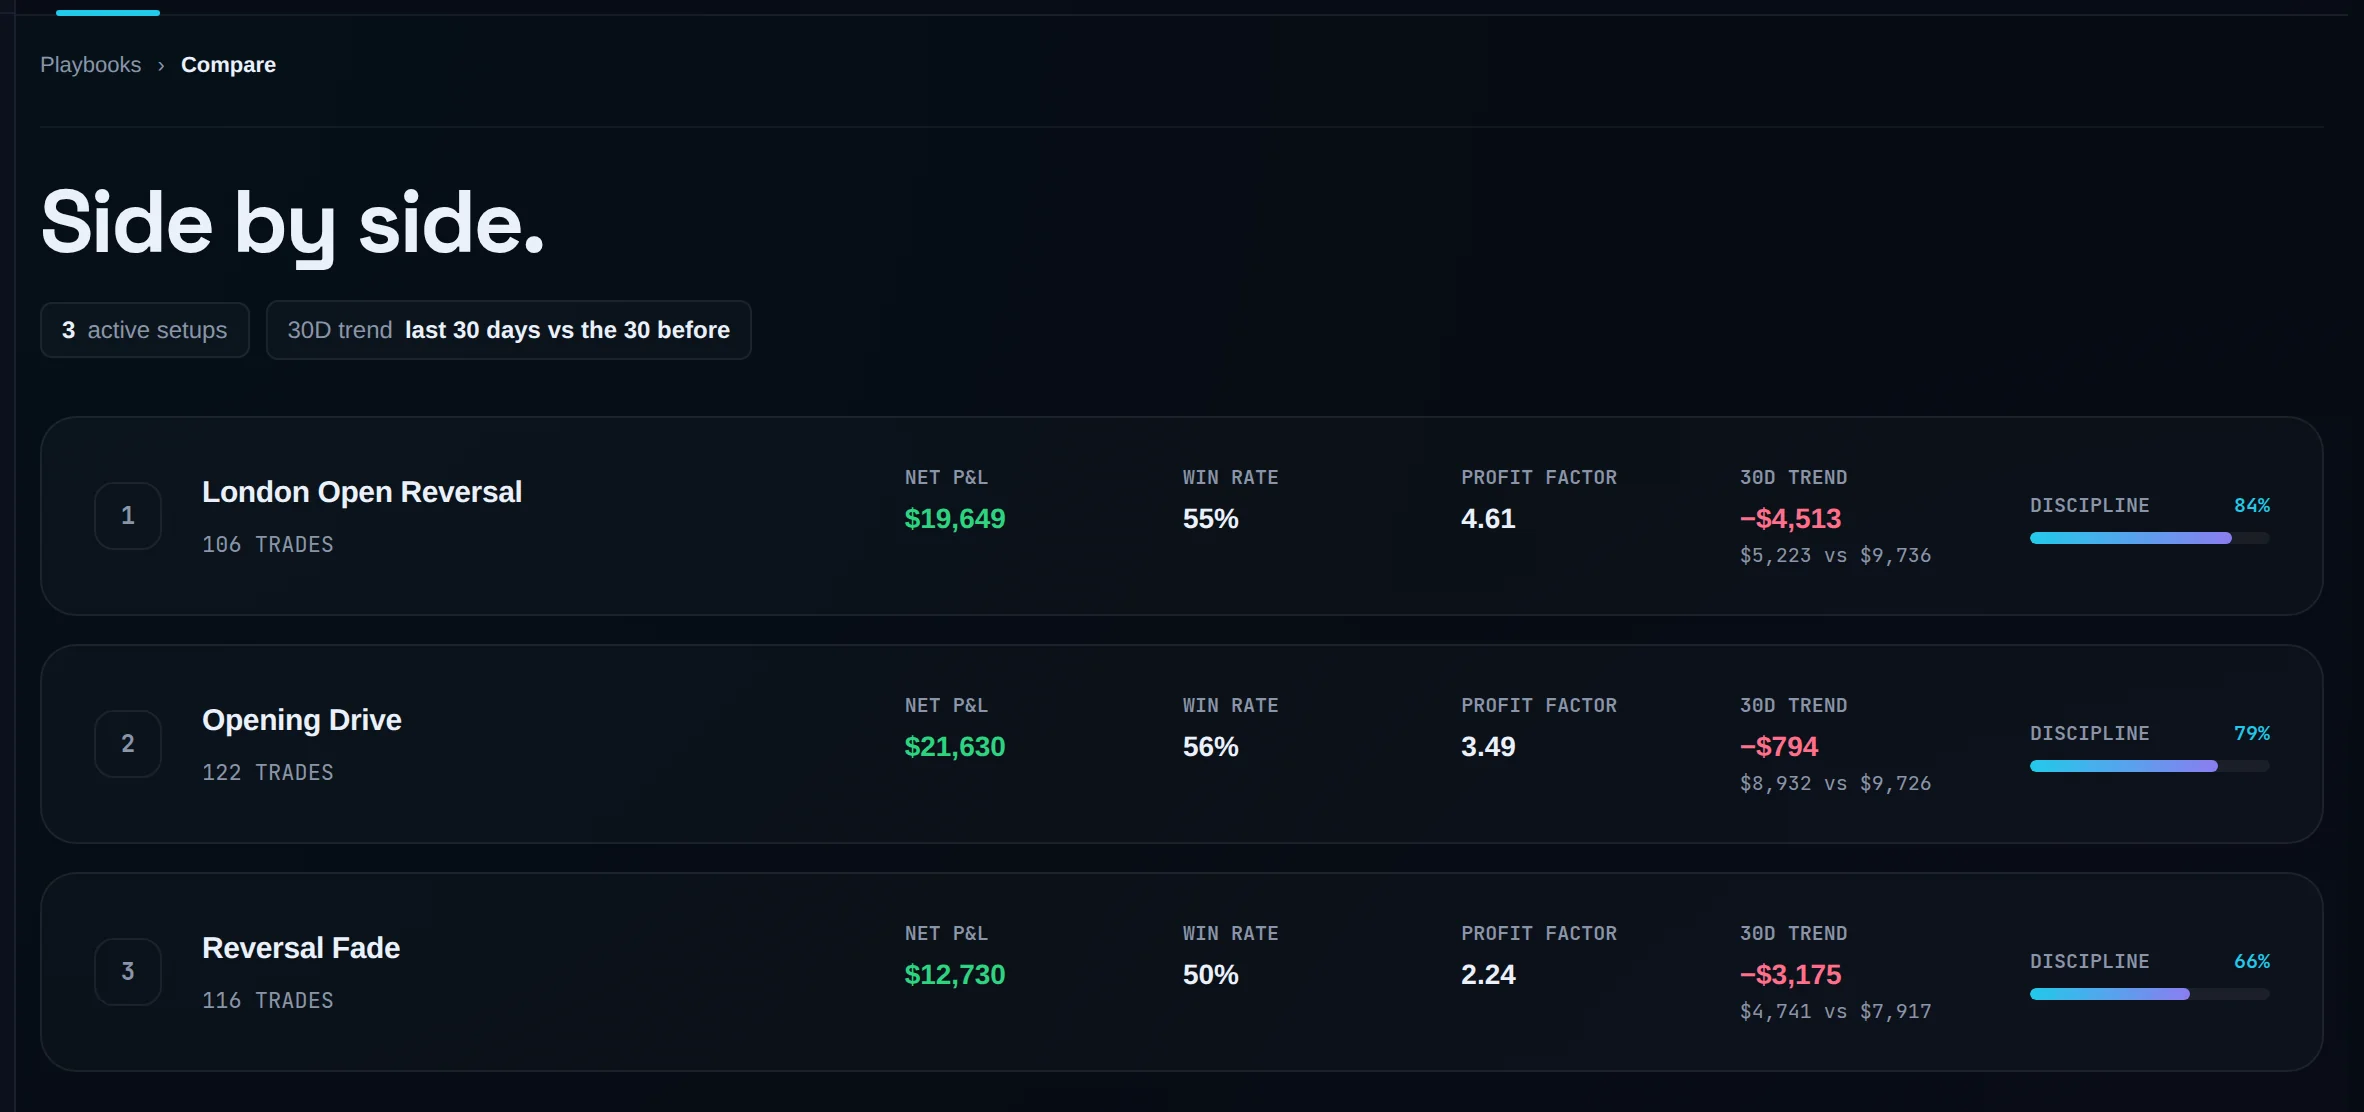Click the 56% win rate value
Image resolution: width=2364 pixels, height=1112 pixels.
pyautogui.click(x=1211, y=747)
